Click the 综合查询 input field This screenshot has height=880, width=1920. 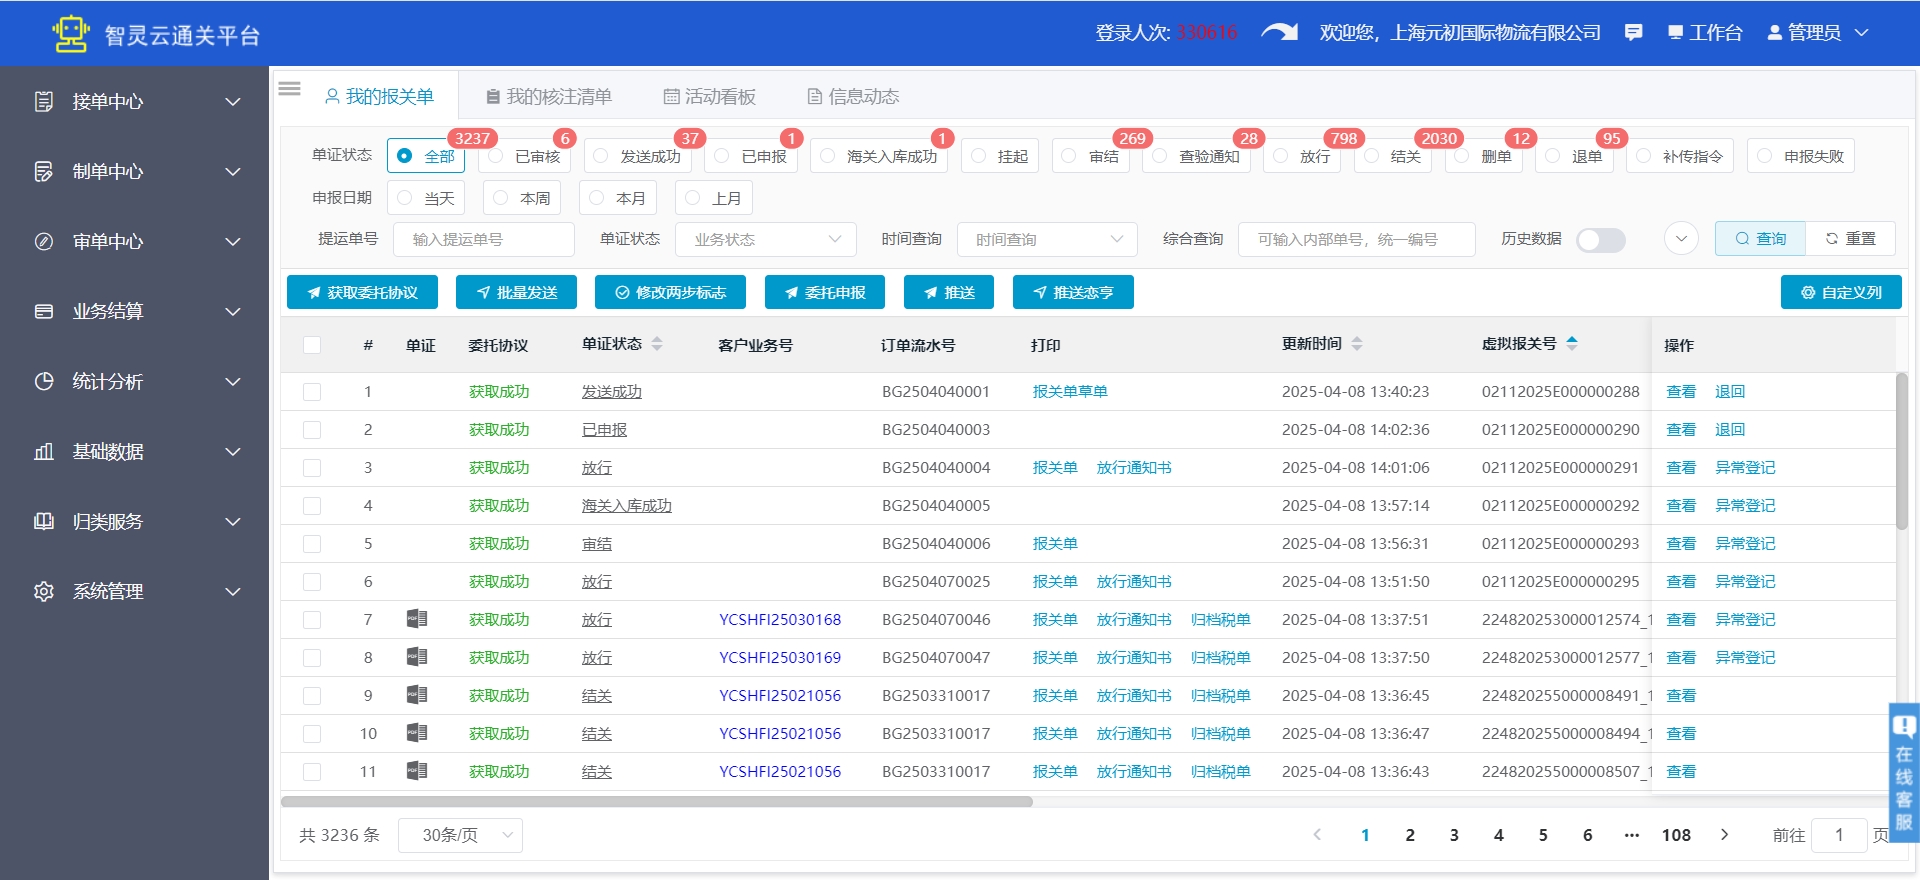(1357, 240)
